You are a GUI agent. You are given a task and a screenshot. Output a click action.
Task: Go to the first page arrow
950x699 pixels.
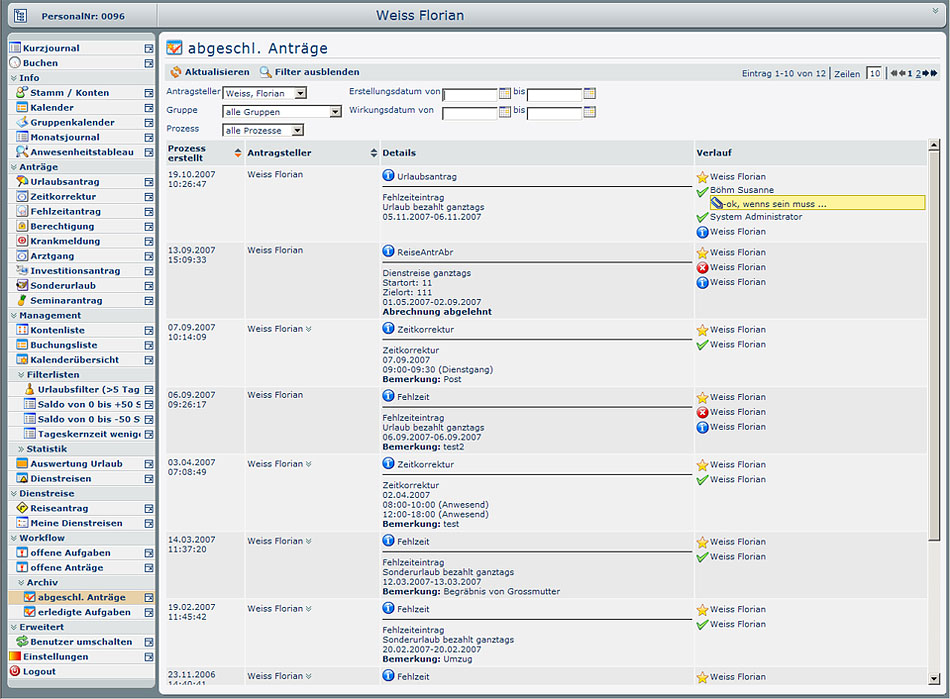point(894,73)
